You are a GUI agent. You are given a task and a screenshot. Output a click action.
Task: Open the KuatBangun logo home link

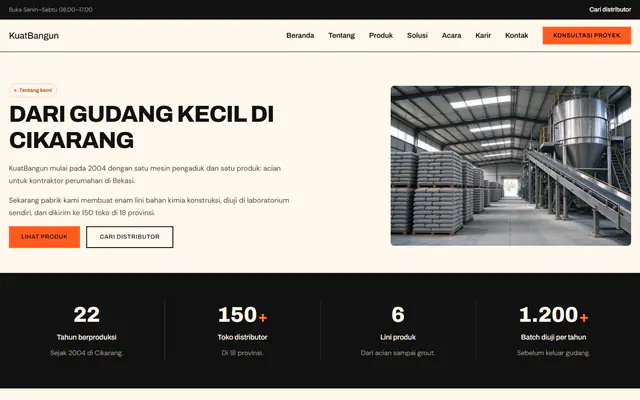click(x=34, y=36)
